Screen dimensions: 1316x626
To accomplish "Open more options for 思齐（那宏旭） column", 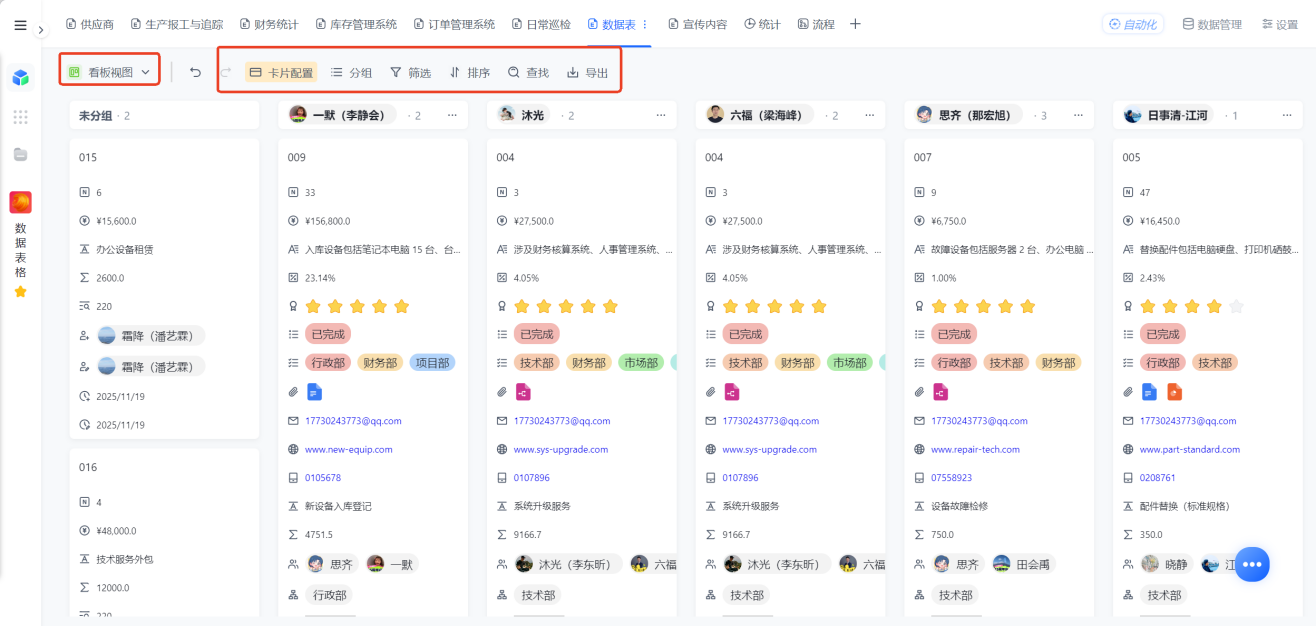I will [x=1078, y=115].
